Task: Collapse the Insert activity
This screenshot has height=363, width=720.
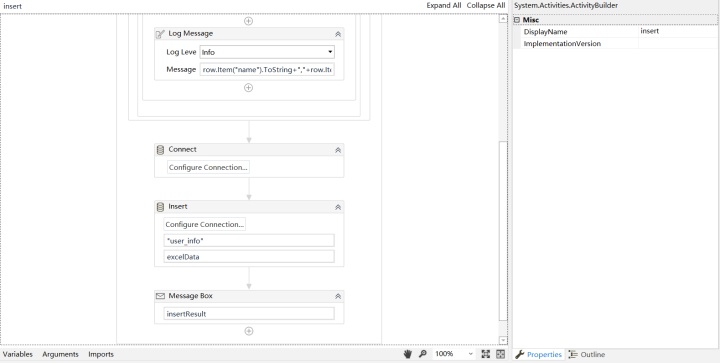Action: tap(338, 207)
